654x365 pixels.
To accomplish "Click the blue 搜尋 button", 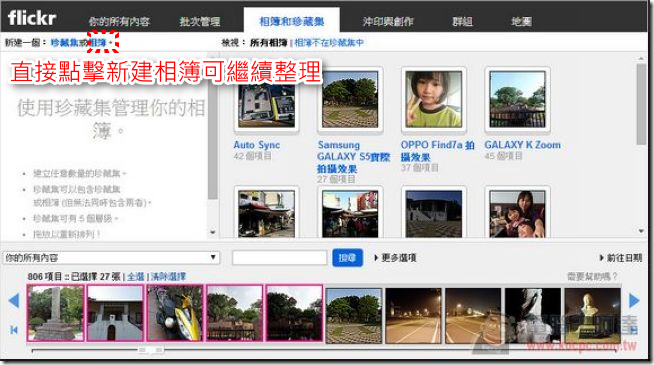I will pyautogui.click(x=347, y=258).
